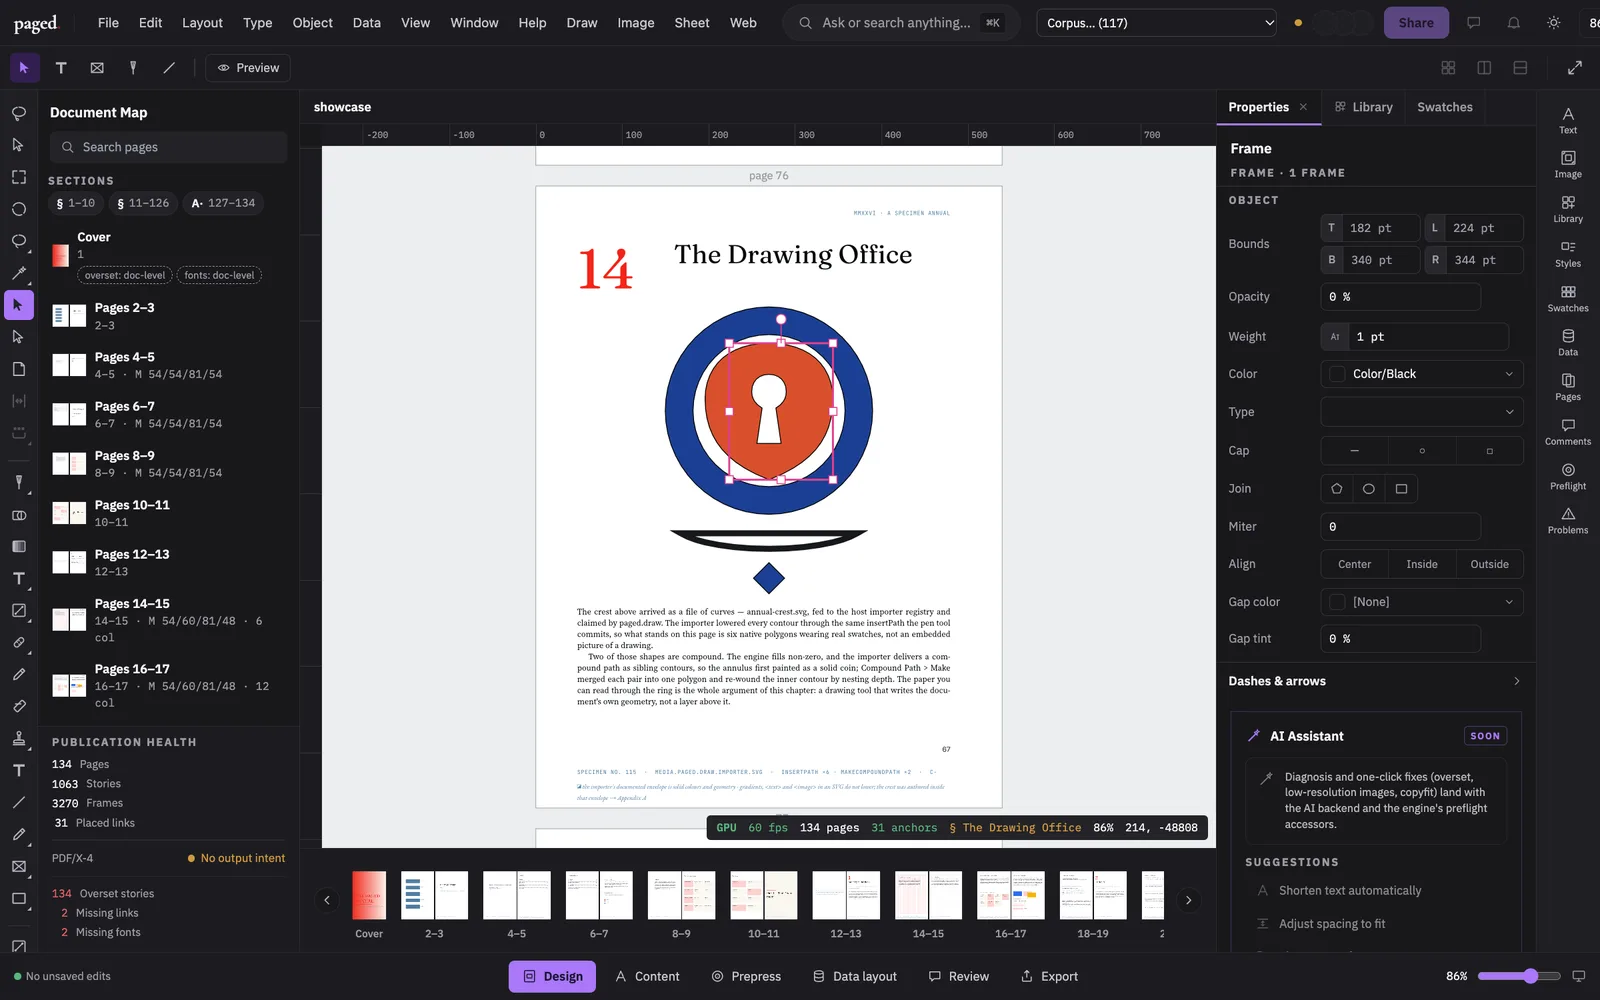Open the Data panel from the right rail
This screenshot has width=1600, height=1000.
pos(1568,343)
